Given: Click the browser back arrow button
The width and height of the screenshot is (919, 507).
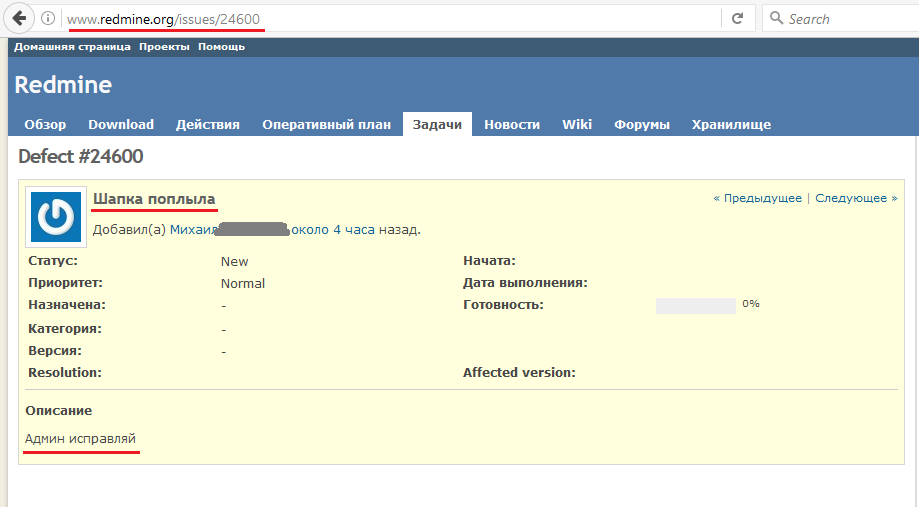Looking at the screenshot, I should (x=19, y=19).
